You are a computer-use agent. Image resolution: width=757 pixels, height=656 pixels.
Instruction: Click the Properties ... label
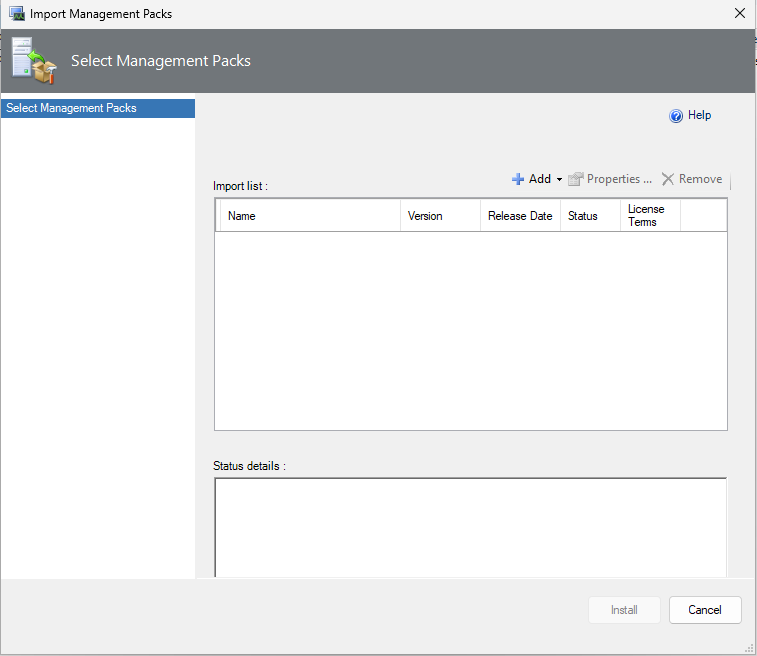[x=619, y=179]
